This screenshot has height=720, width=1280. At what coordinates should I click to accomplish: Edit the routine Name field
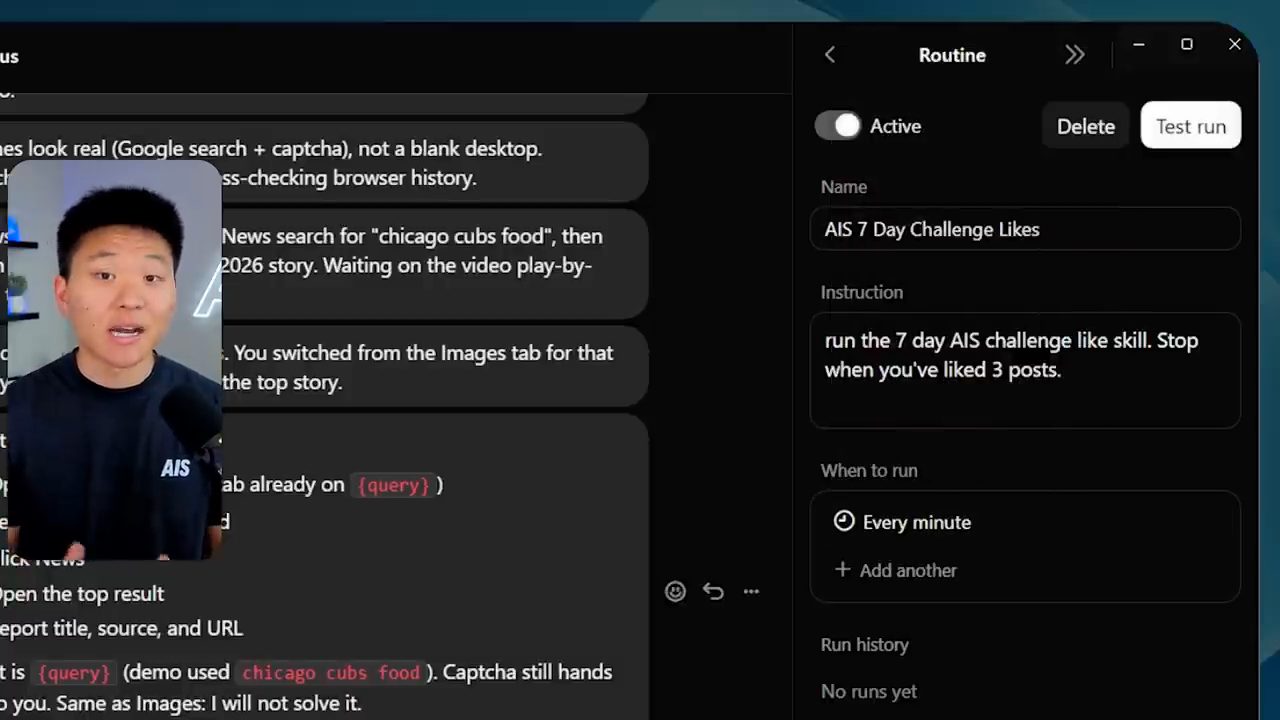(1025, 229)
